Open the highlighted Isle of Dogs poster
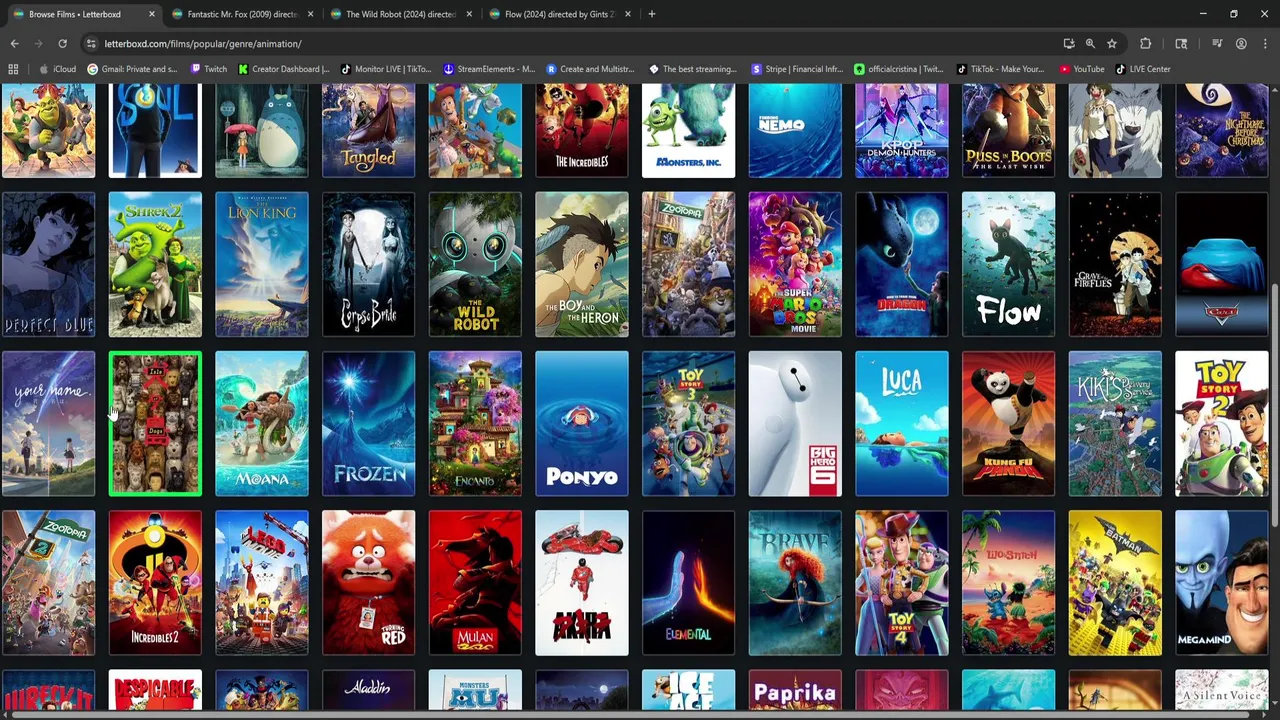Viewport: 1280px width, 720px height. click(155, 424)
